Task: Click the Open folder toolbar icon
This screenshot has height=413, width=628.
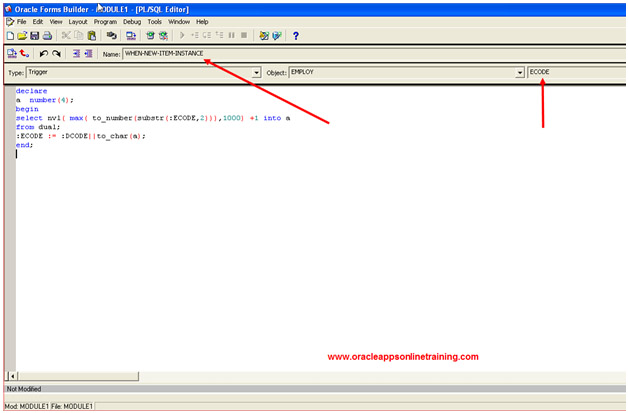Action: click(x=21, y=35)
